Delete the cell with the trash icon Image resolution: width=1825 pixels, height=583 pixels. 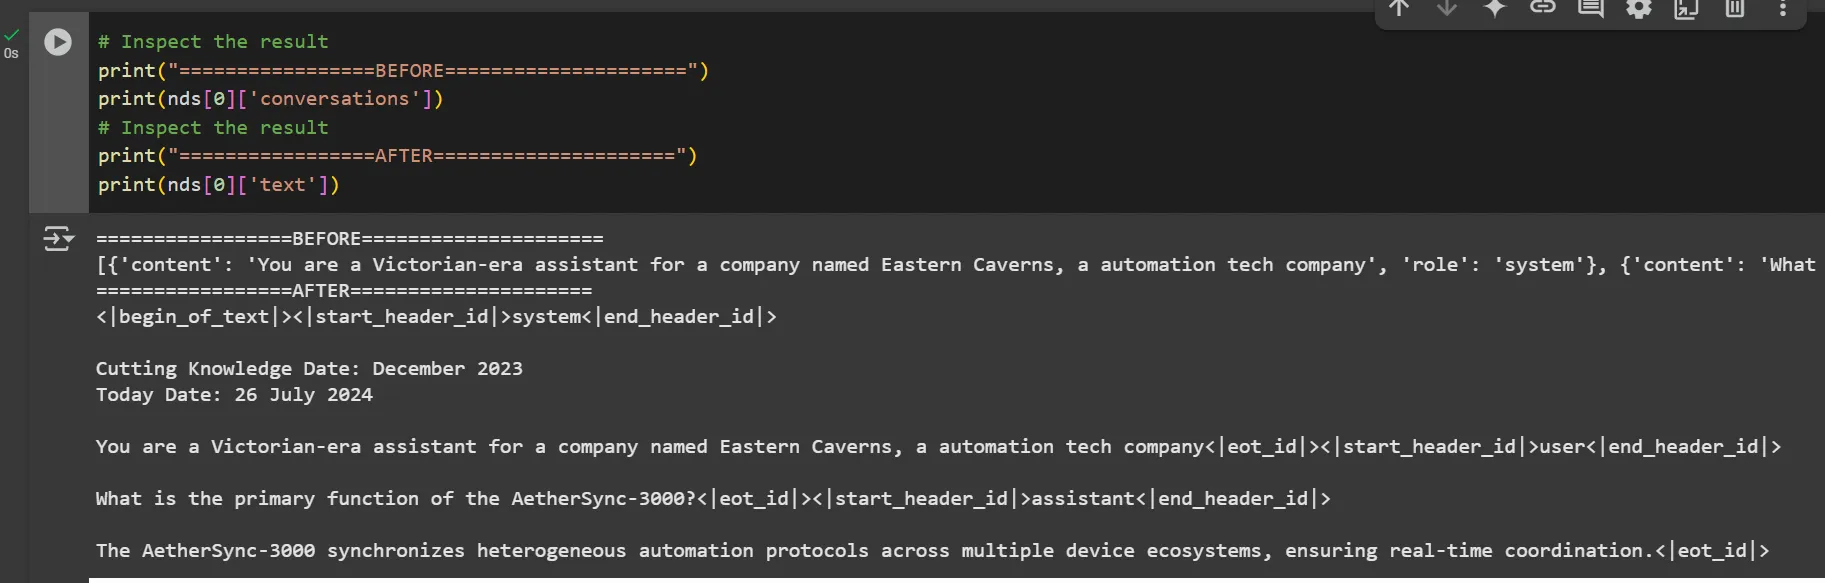(x=1735, y=9)
